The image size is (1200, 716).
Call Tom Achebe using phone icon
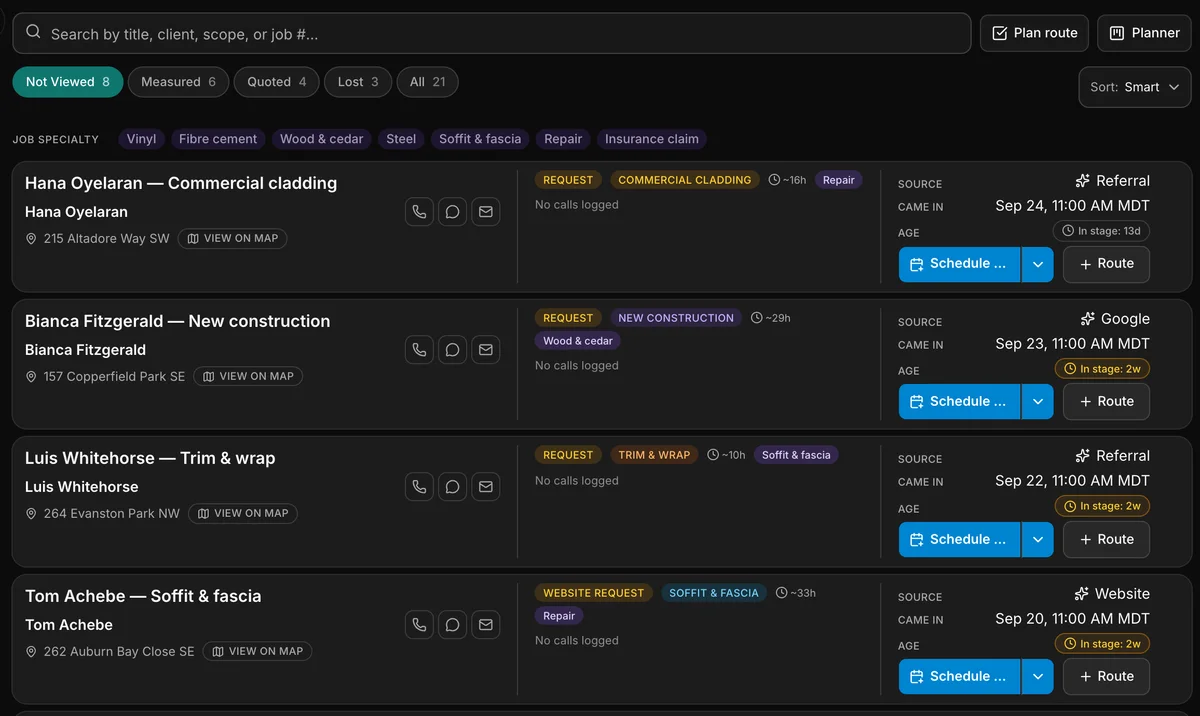(x=419, y=625)
